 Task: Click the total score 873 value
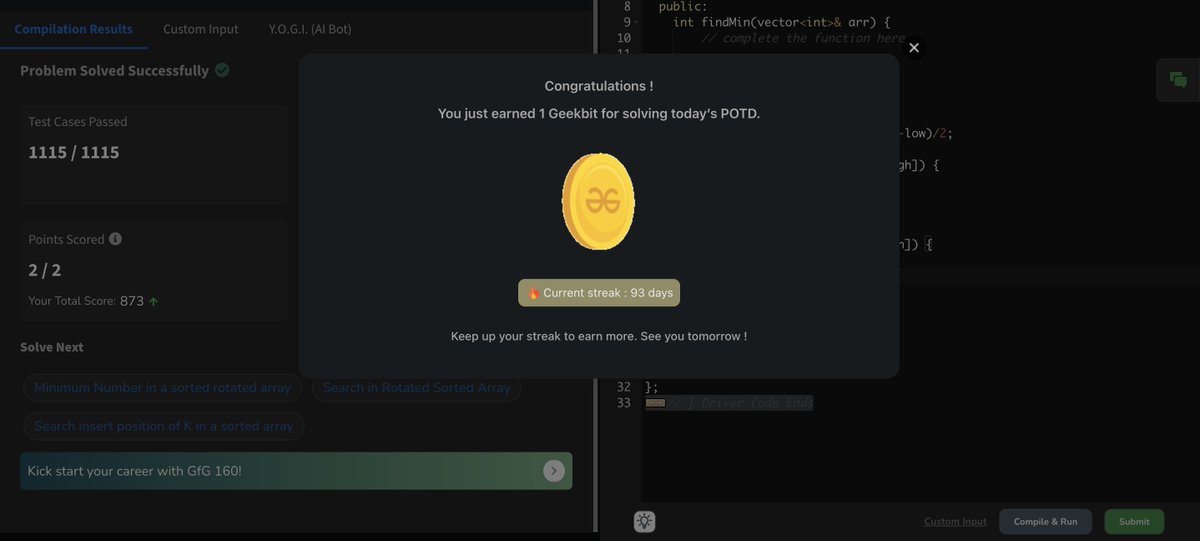pyautogui.click(x=132, y=301)
